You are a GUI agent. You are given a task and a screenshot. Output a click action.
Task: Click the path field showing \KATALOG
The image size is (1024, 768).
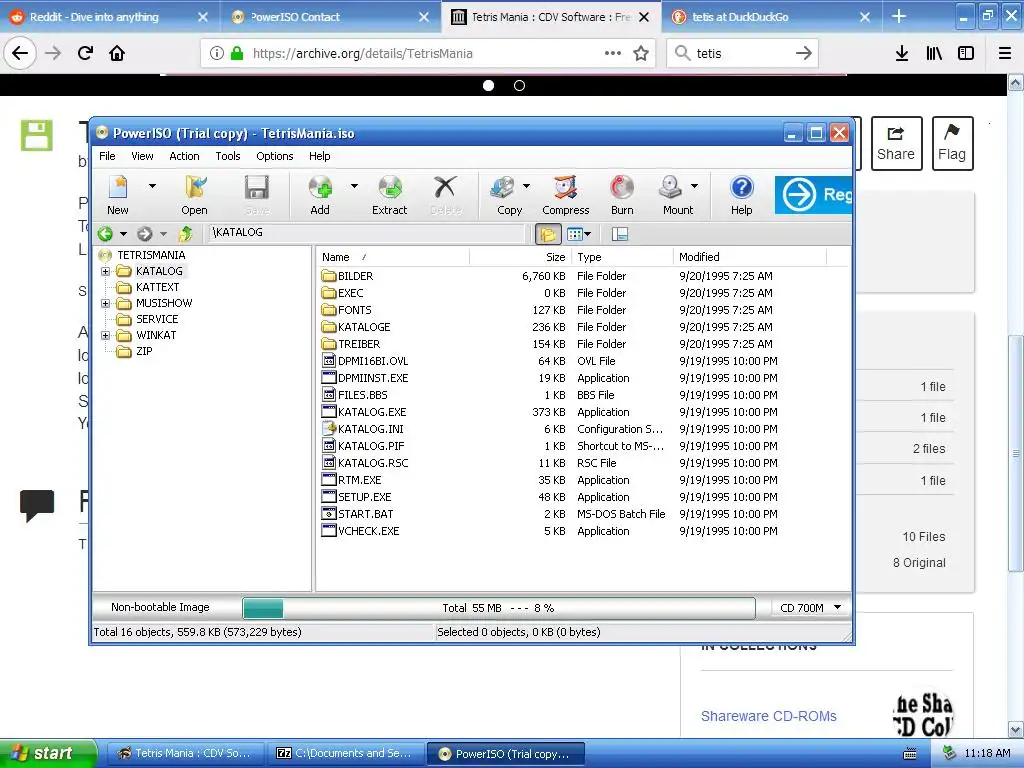[367, 232]
